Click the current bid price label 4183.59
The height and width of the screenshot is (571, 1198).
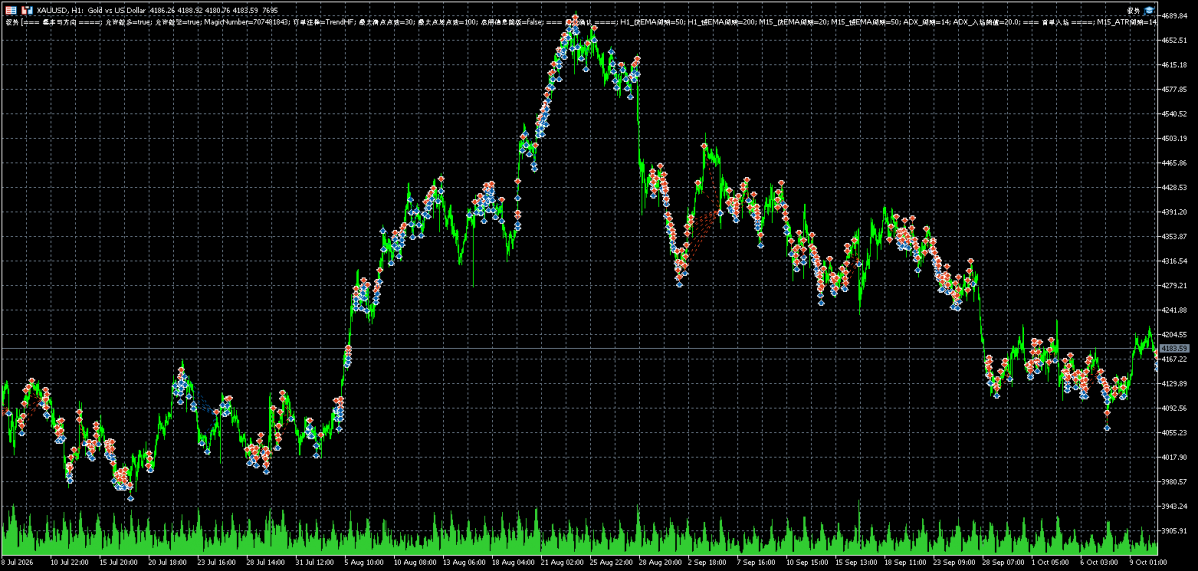(x=1173, y=349)
